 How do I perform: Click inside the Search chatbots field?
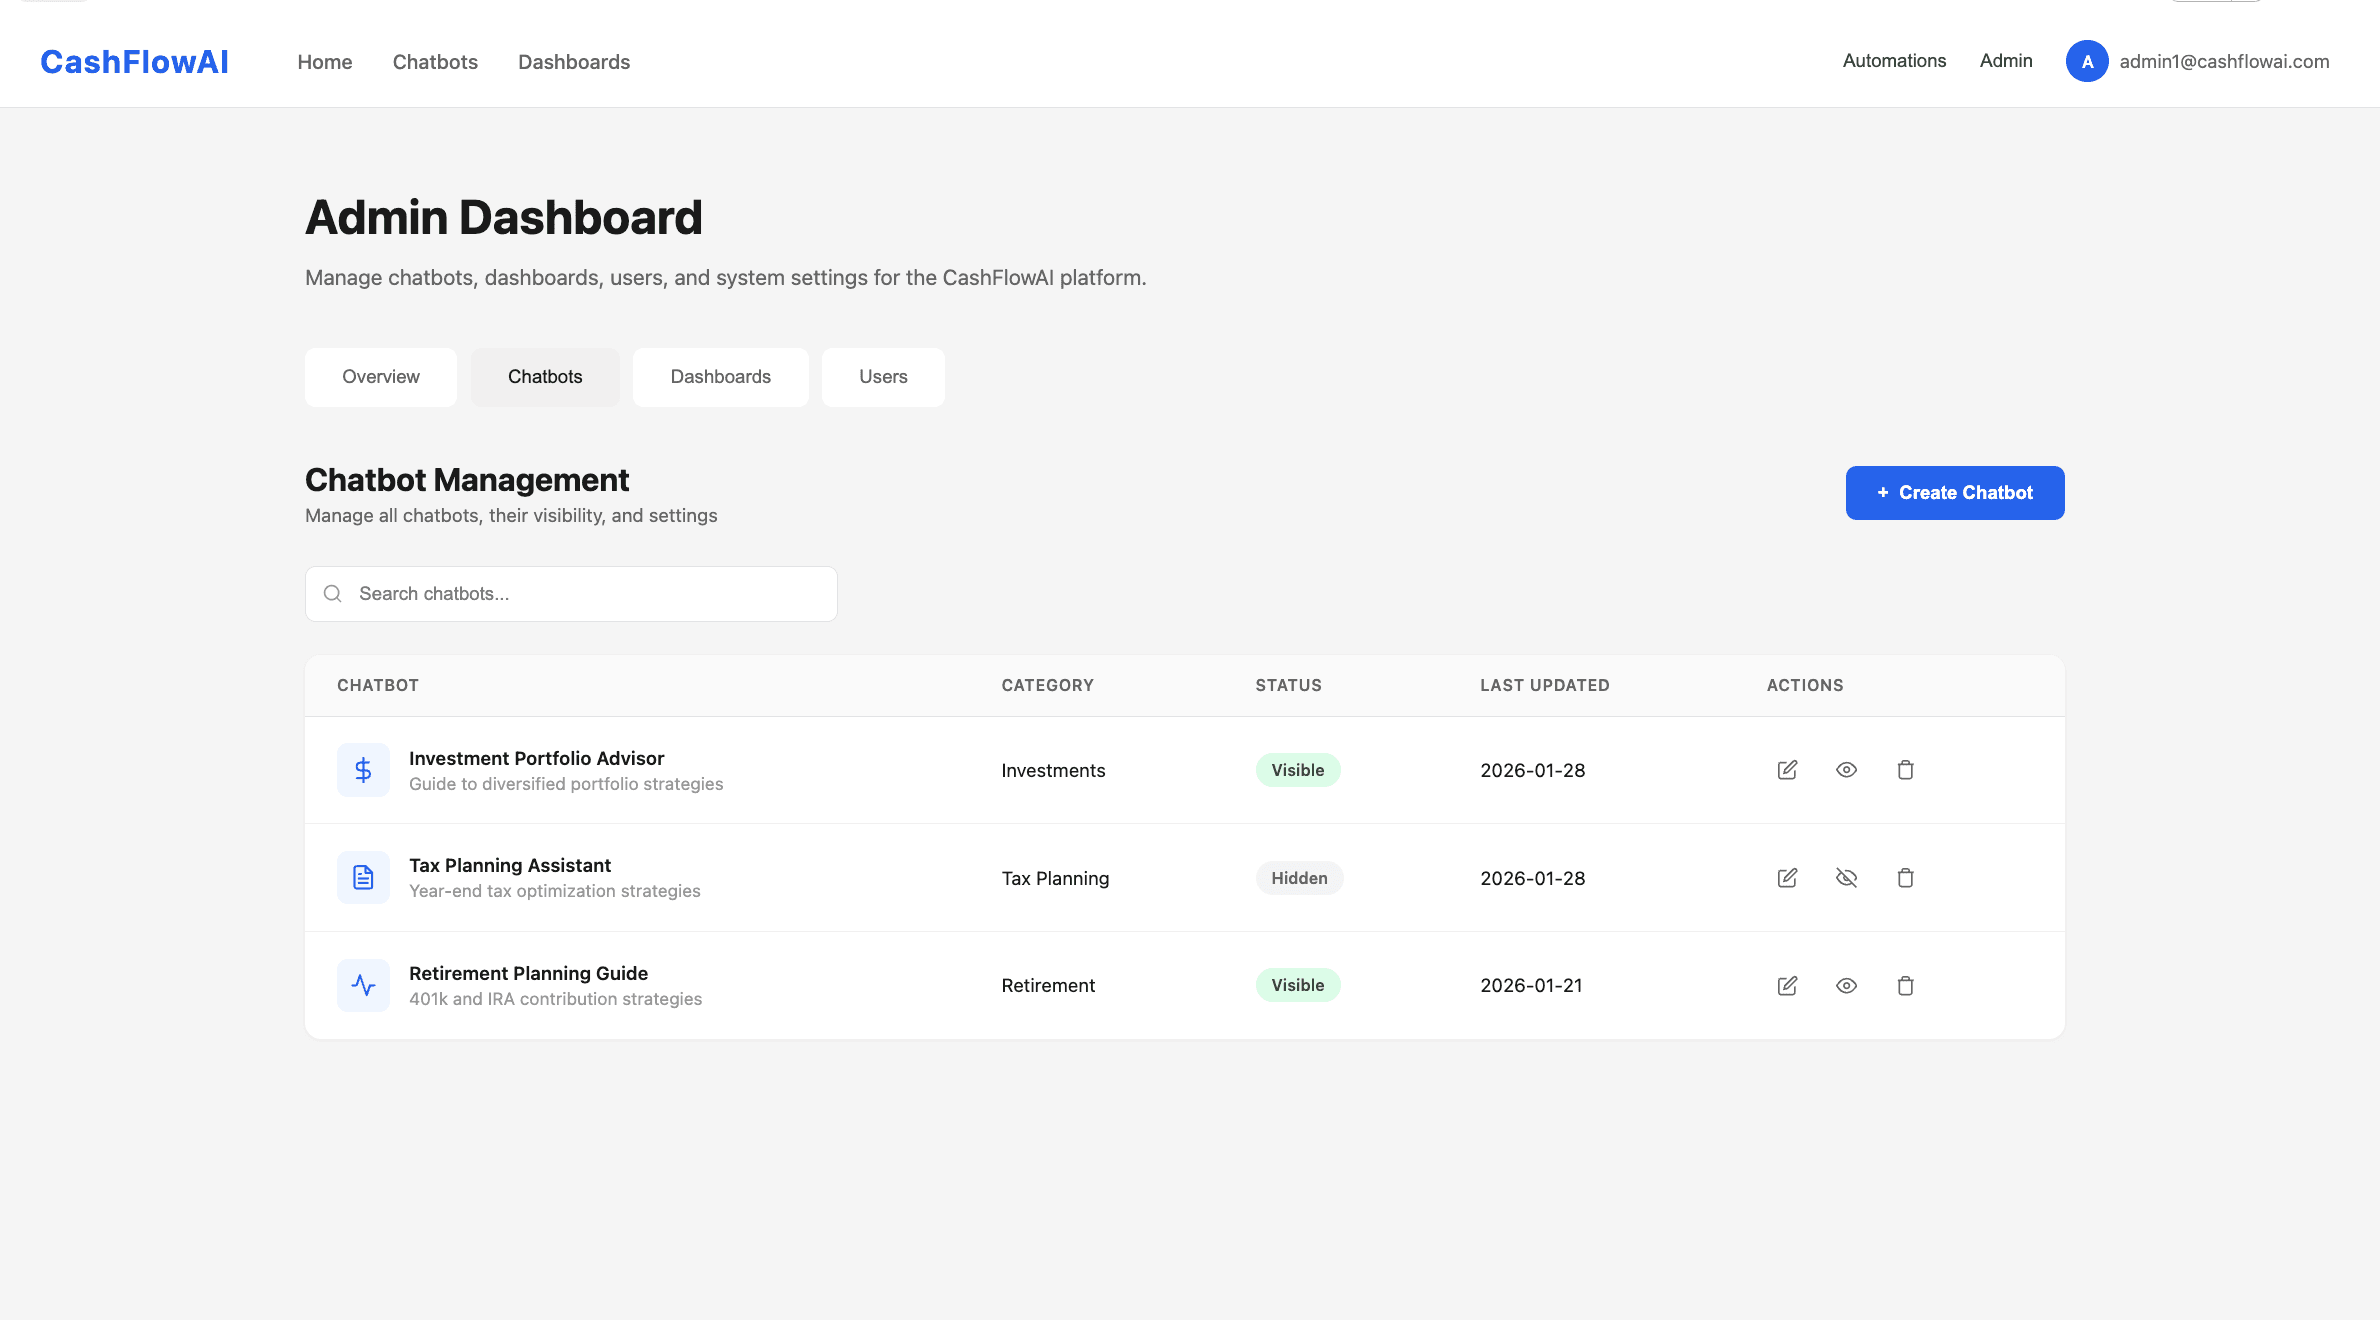click(570, 593)
